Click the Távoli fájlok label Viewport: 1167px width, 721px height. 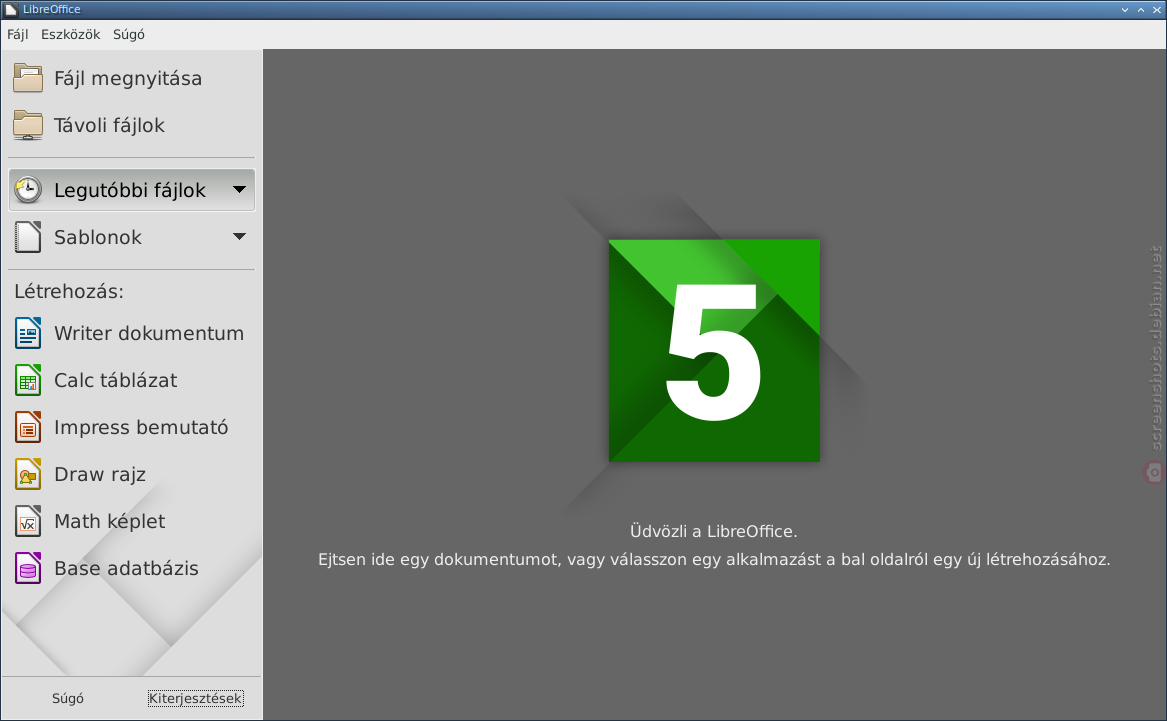(x=109, y=126)
